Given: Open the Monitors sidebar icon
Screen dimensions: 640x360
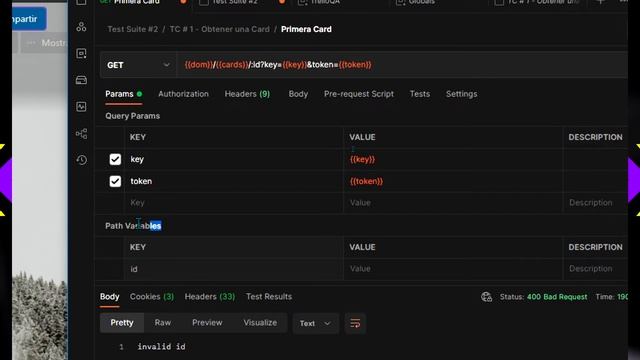Looking at the screenshot, I should click(x=81, y=107).
